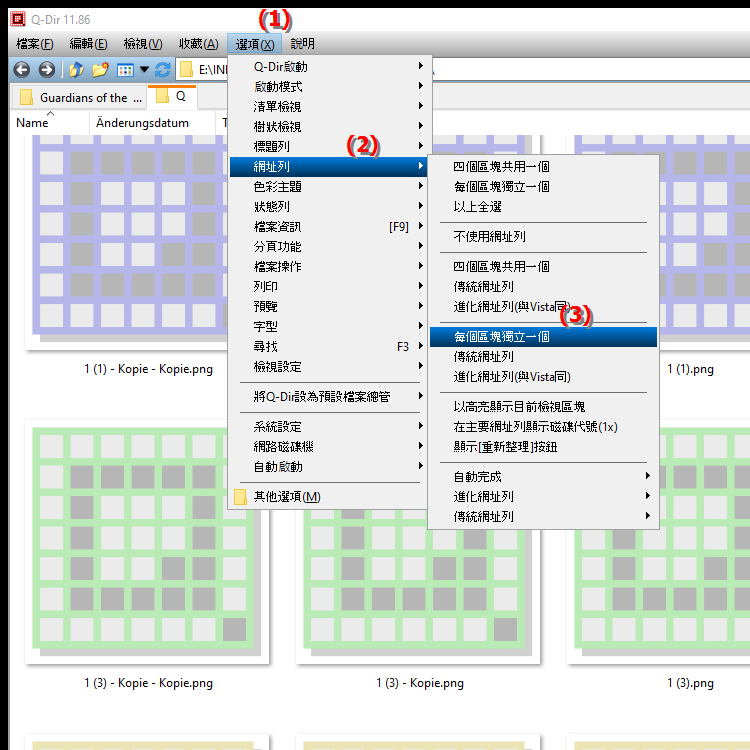This screenshot has width=750, height=750.
Task: Click the file name 1 (1).png
Action: pyautogui.click(x=690, y=369)
